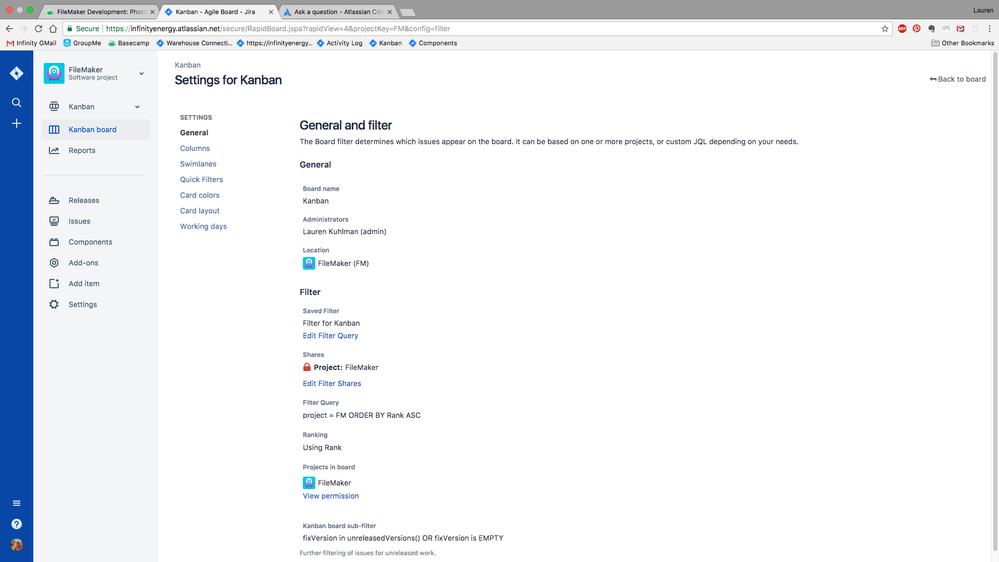Click Back to board link
This screenshot has height=562, width=999.
(x=957, y=79)
